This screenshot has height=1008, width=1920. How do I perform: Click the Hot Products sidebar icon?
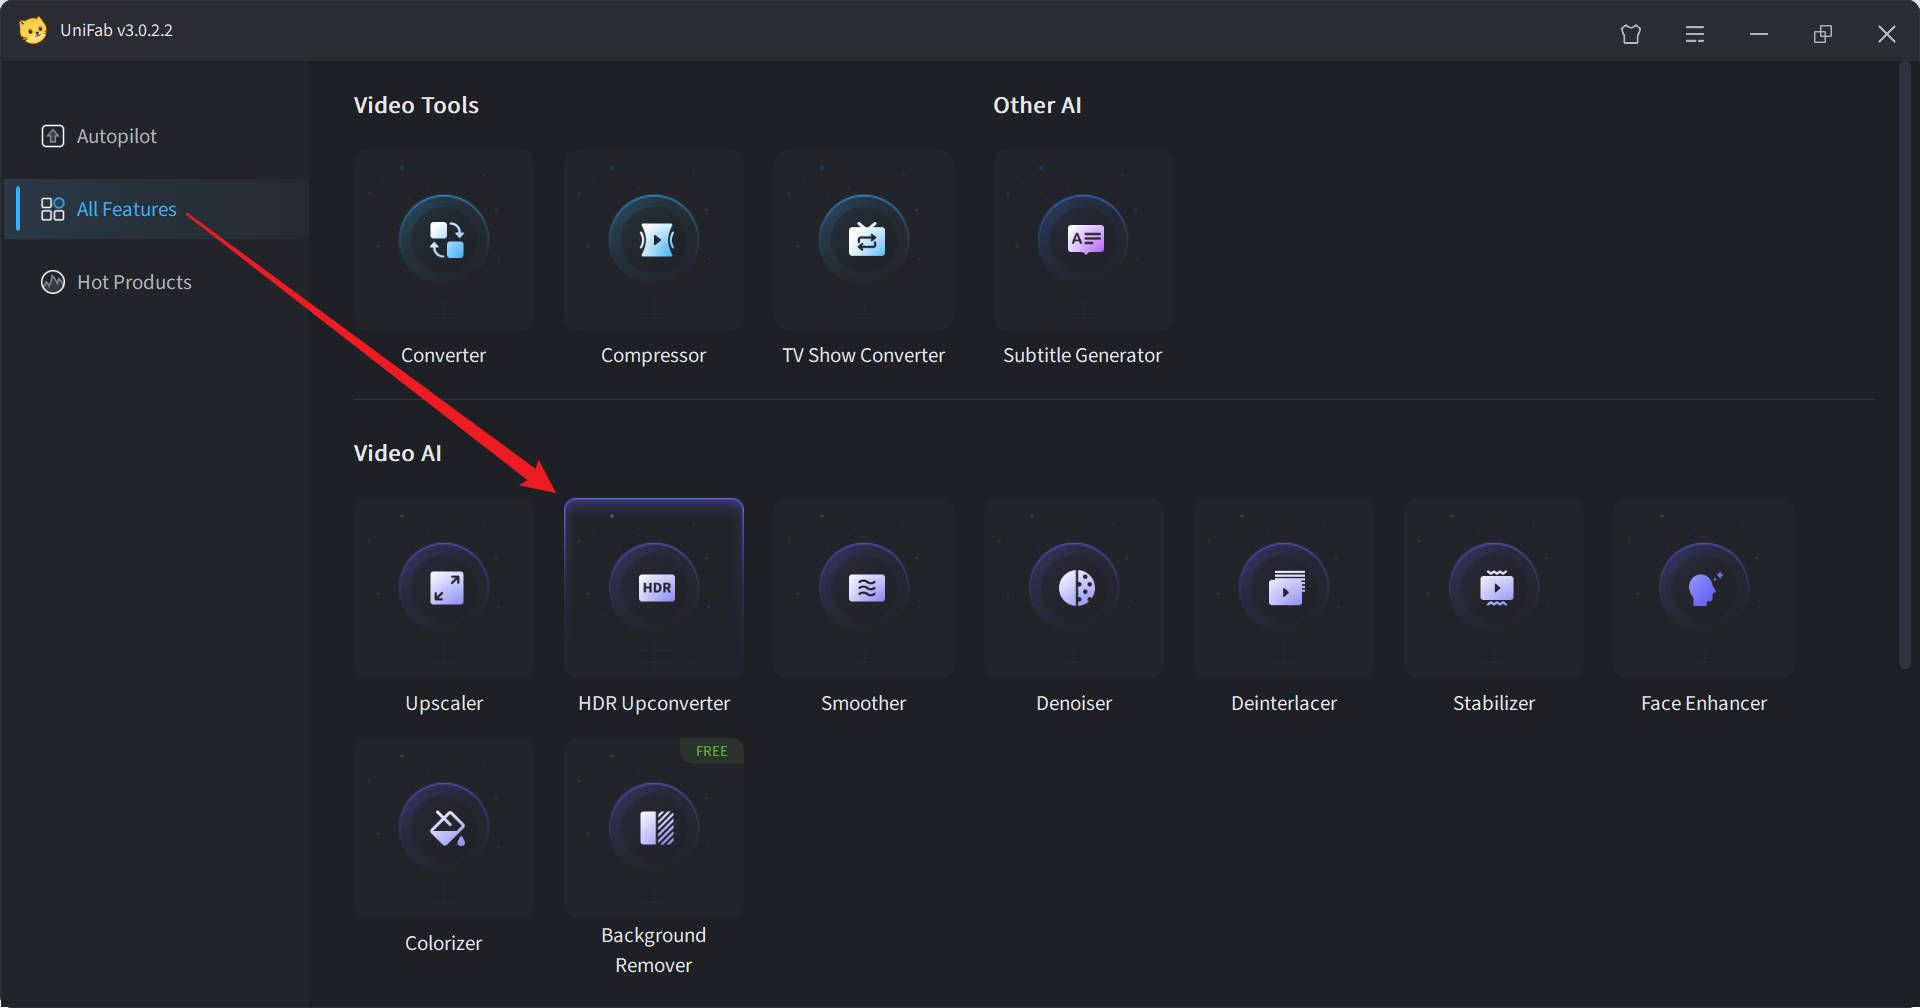(x=53, y=282)
